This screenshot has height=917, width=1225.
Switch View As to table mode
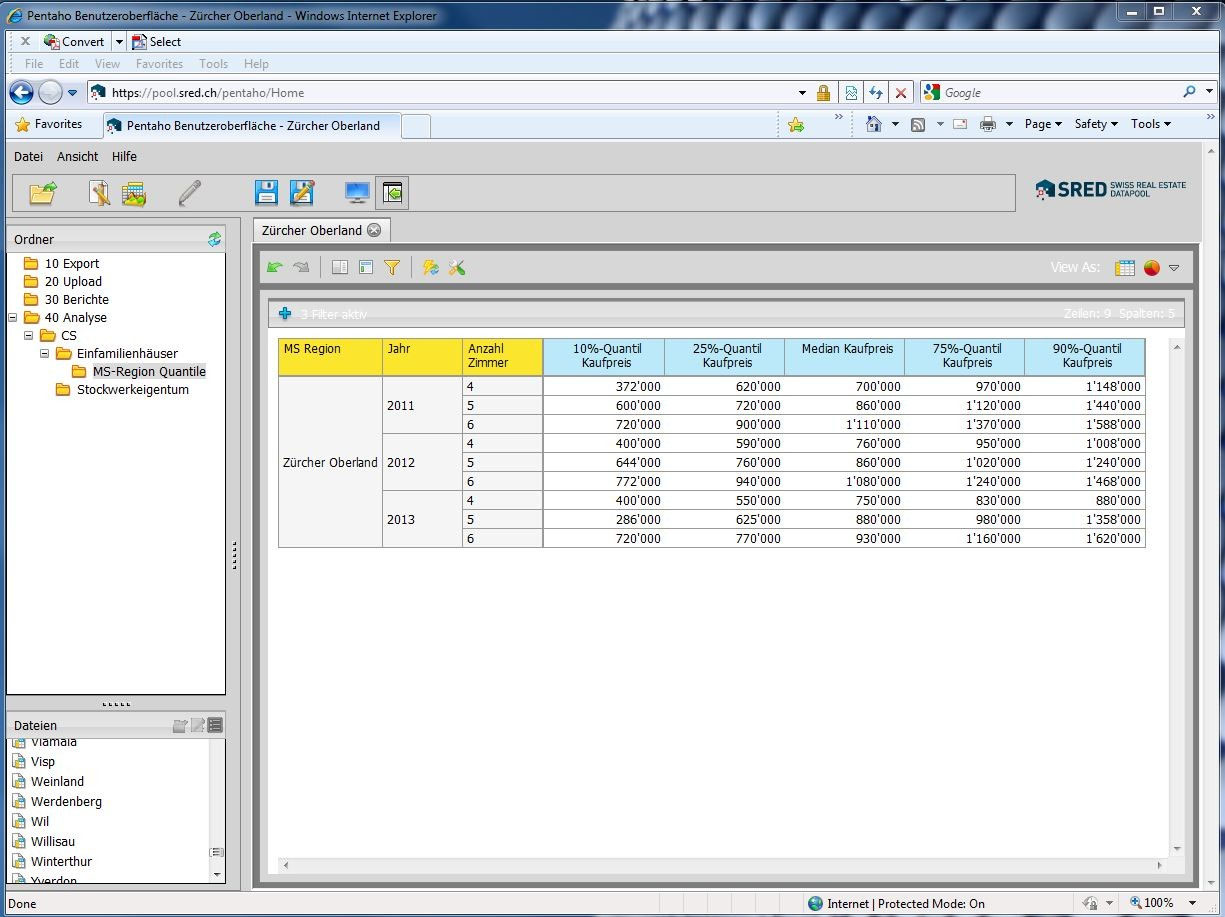point(1124,268)
